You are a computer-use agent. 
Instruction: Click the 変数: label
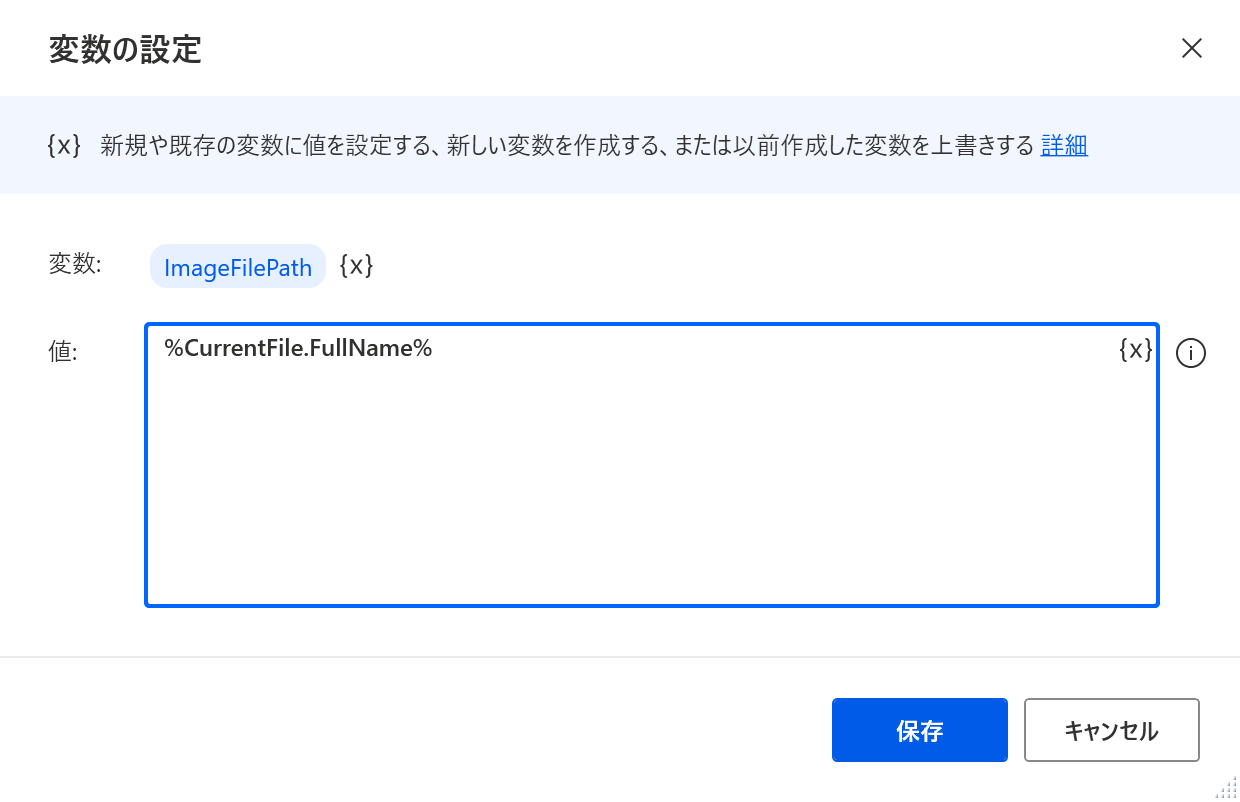pos(75,264)
